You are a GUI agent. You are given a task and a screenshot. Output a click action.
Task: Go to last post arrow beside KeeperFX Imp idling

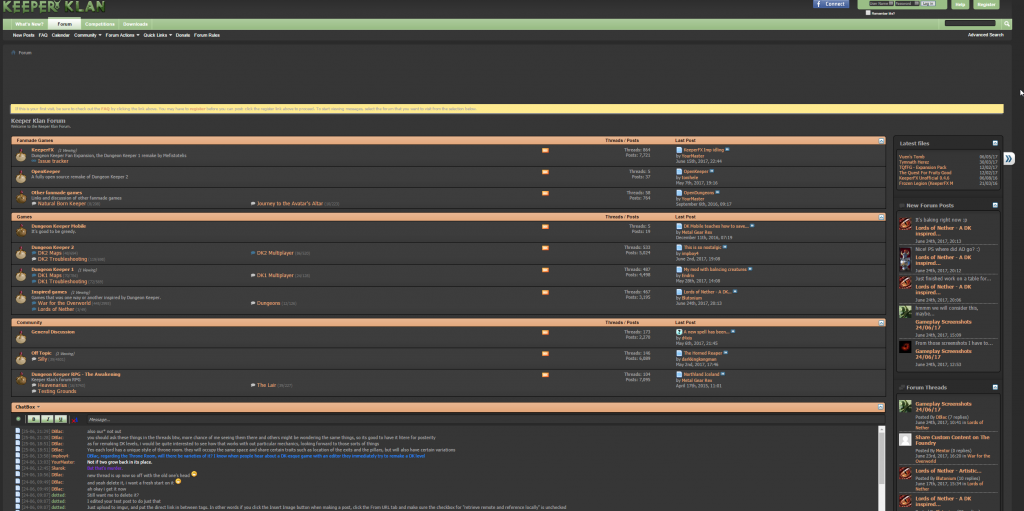coord(728,150)
